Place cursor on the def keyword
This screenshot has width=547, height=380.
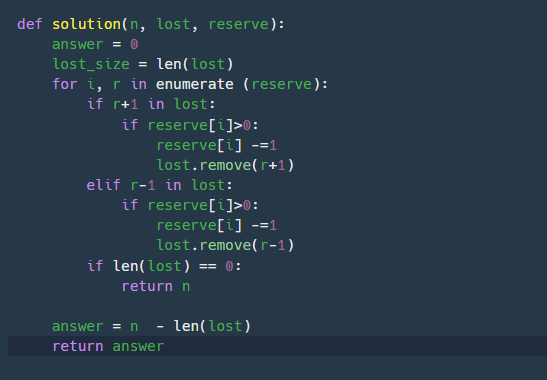(x=30, y=24)
